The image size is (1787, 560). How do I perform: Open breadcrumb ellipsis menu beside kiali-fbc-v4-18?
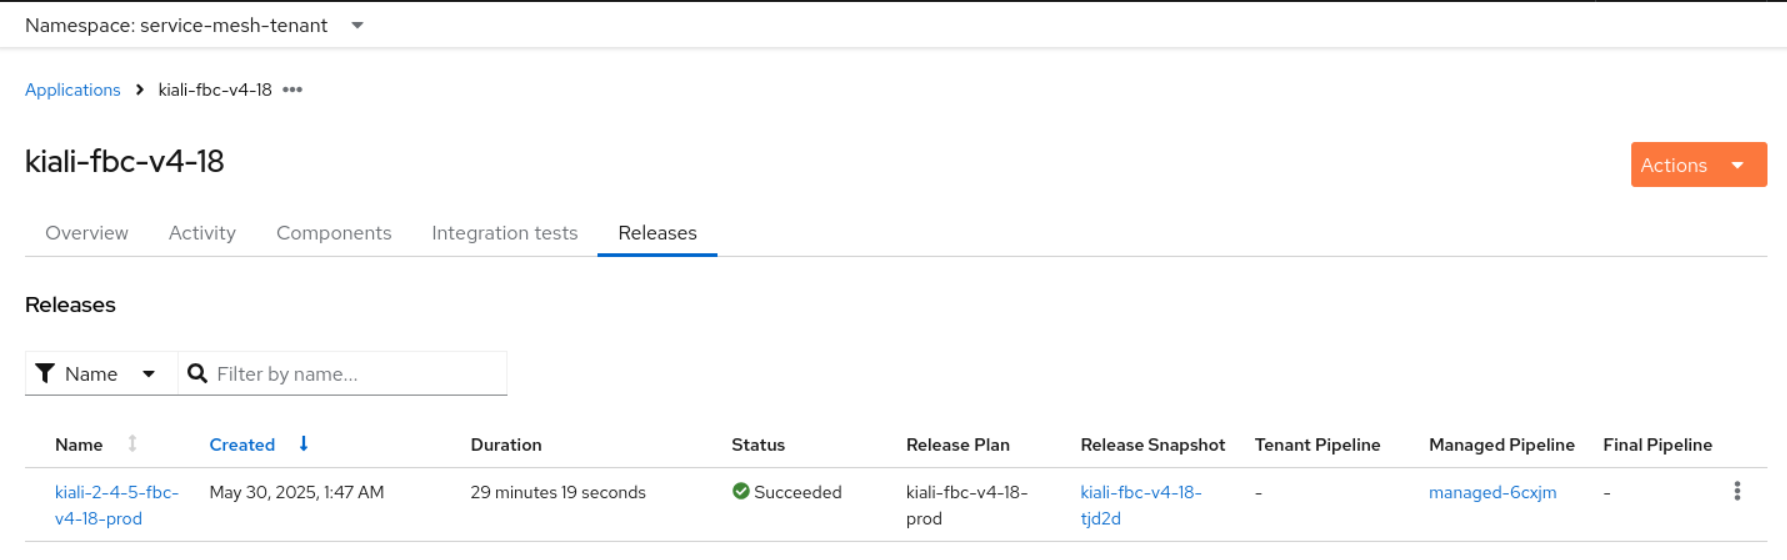coord(292,90)
